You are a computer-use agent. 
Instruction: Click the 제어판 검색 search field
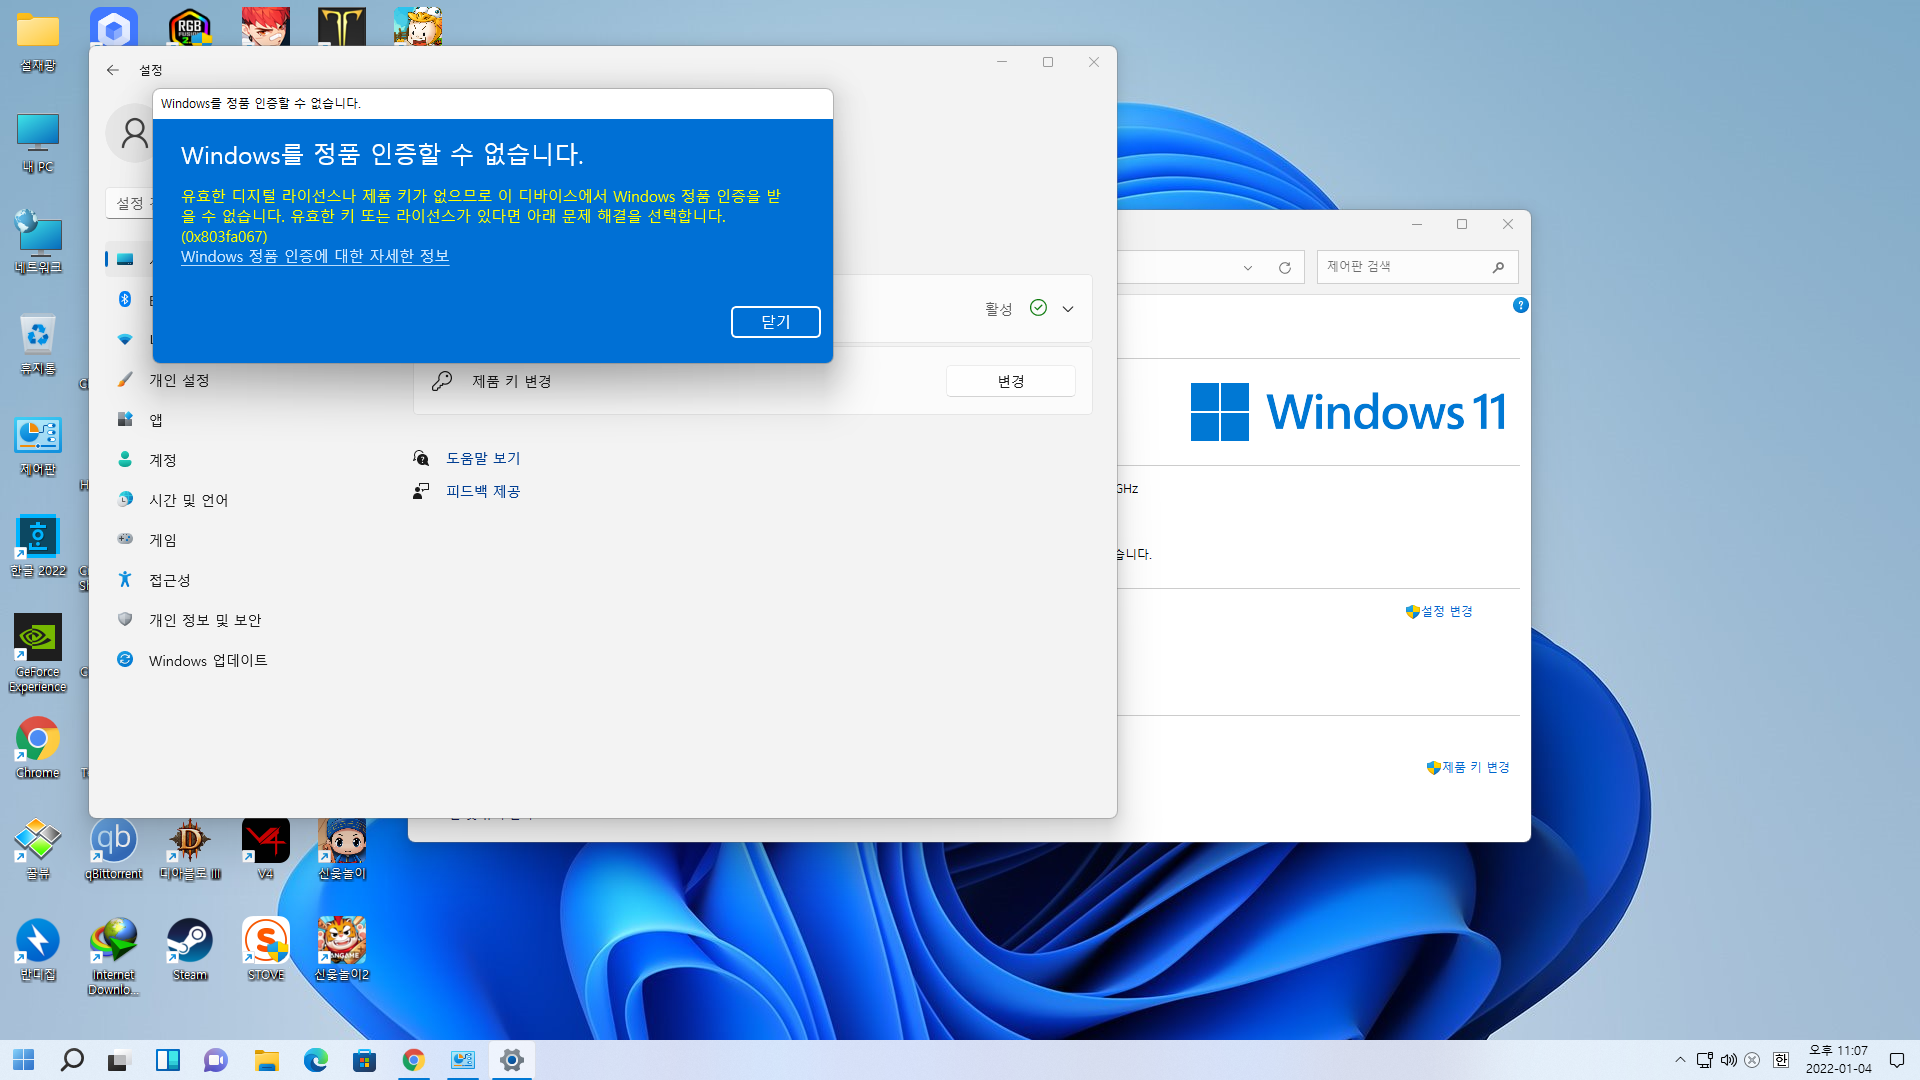[1417, 267]
